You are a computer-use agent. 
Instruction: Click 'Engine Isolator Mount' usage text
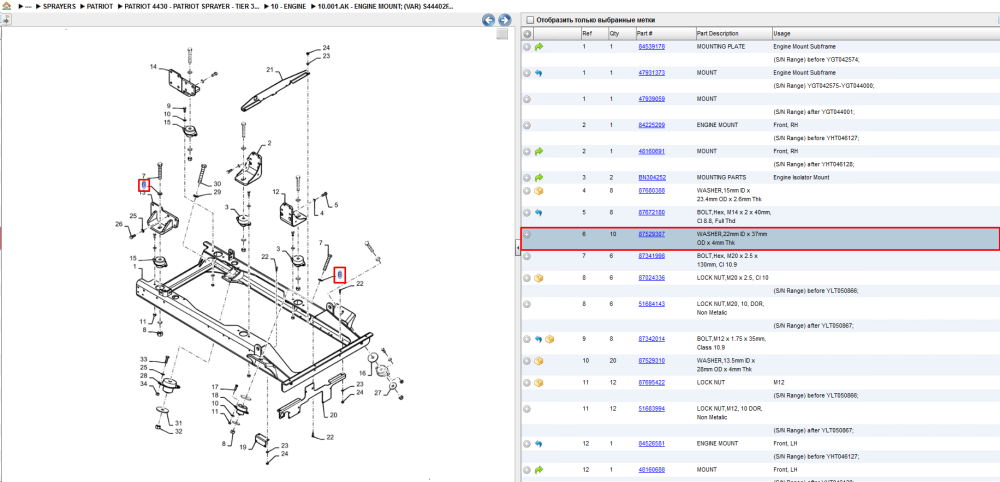click(801, 178)
